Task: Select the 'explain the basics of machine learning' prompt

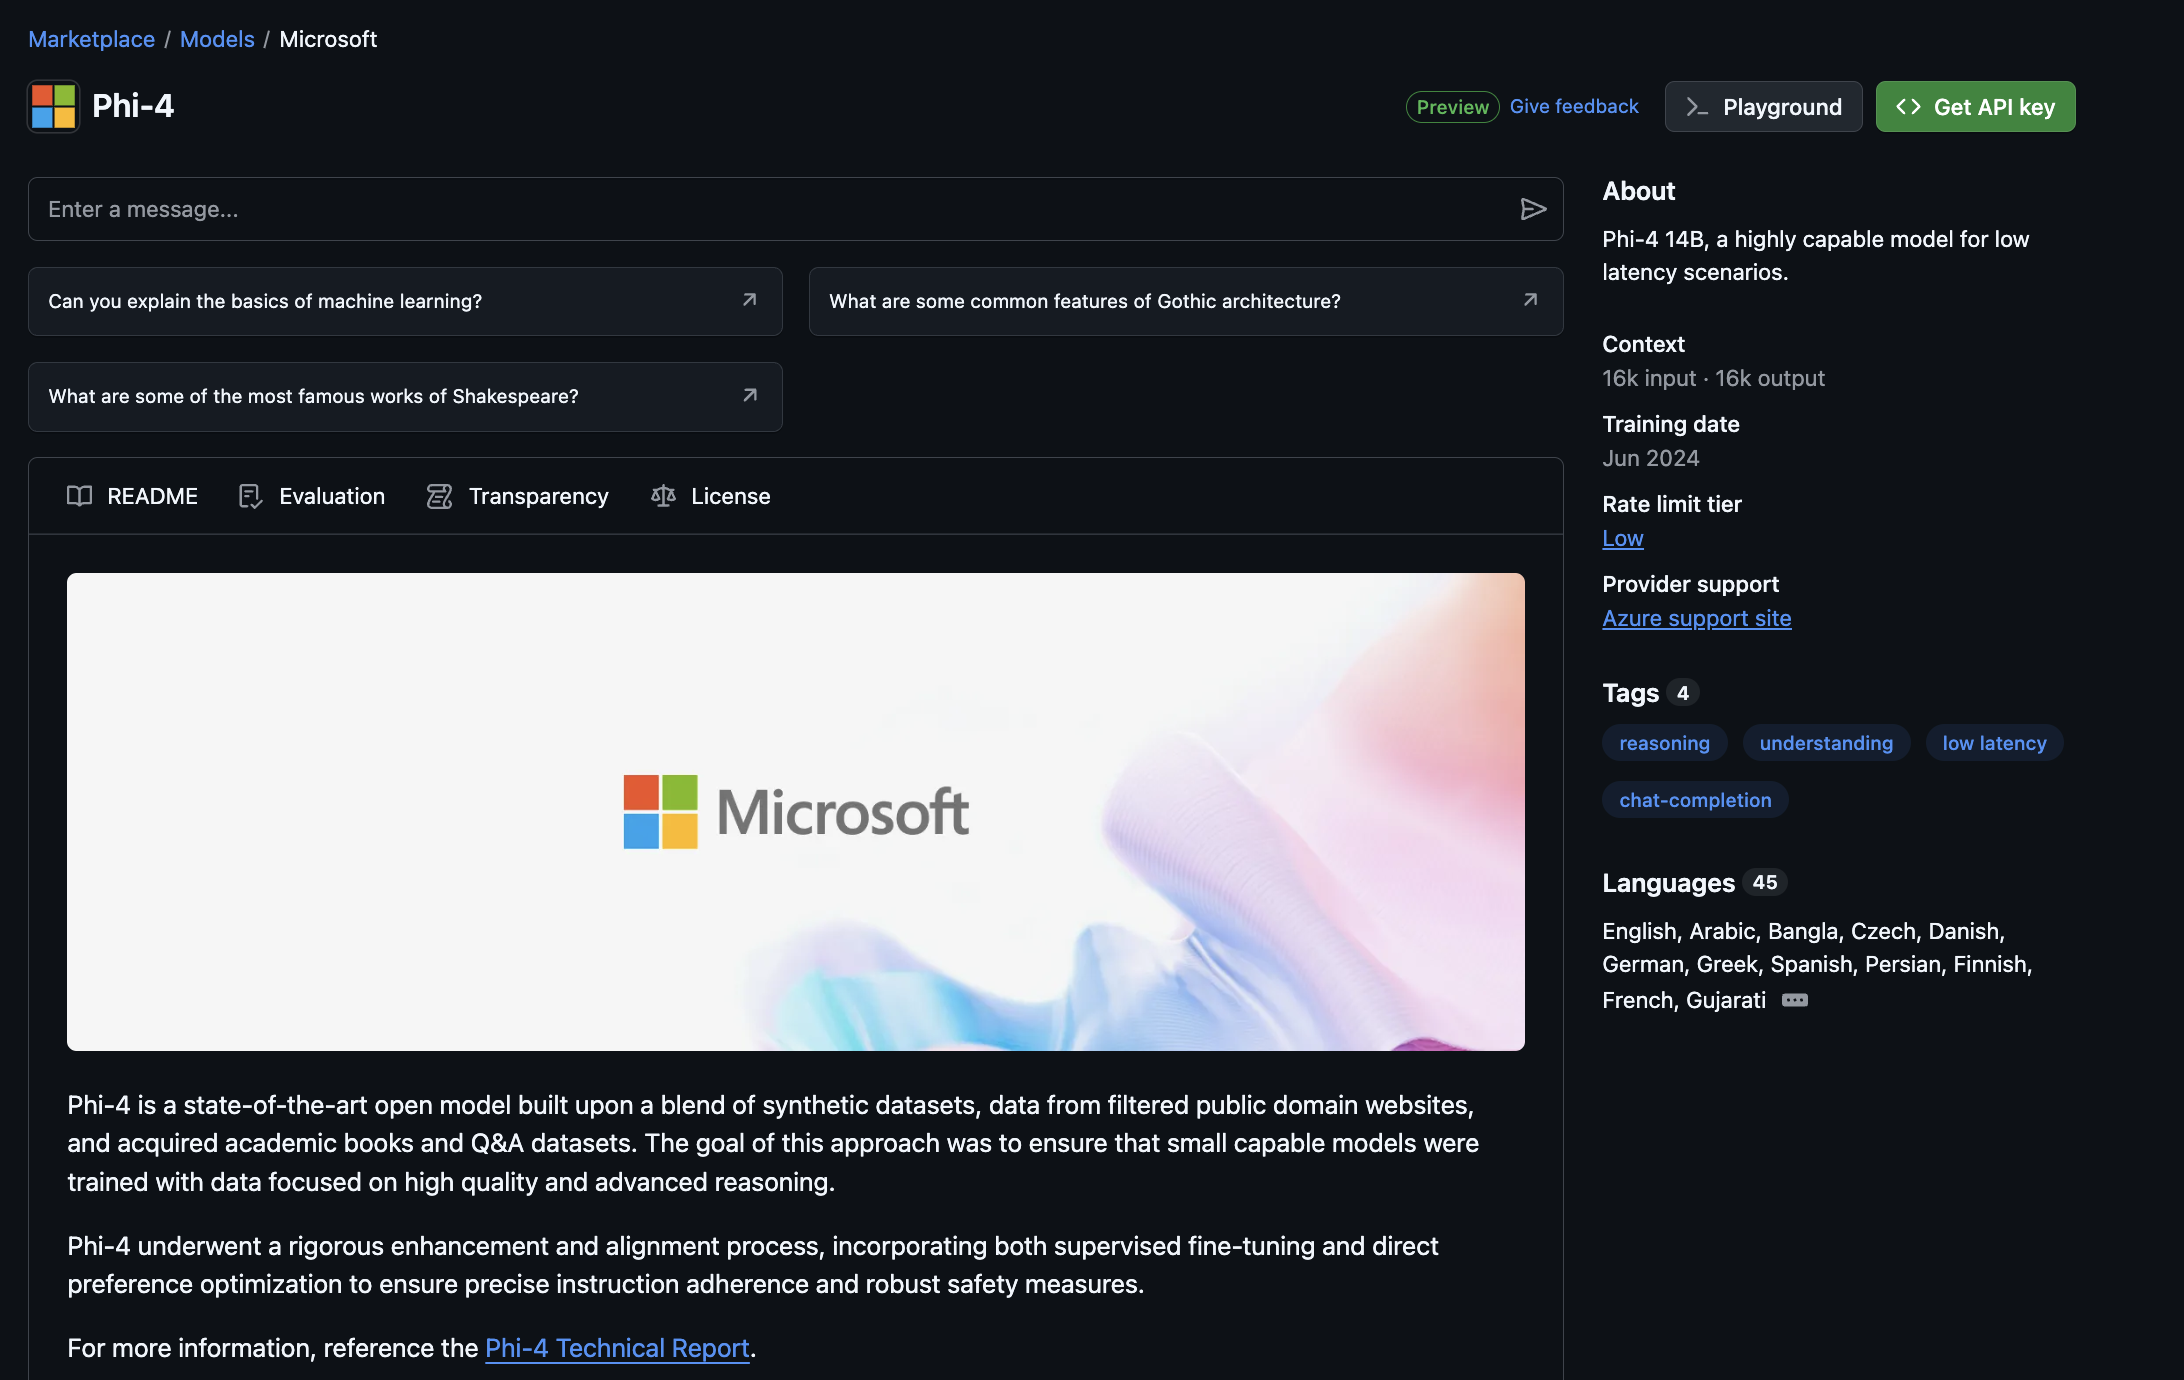Action: tap(405, 301)
